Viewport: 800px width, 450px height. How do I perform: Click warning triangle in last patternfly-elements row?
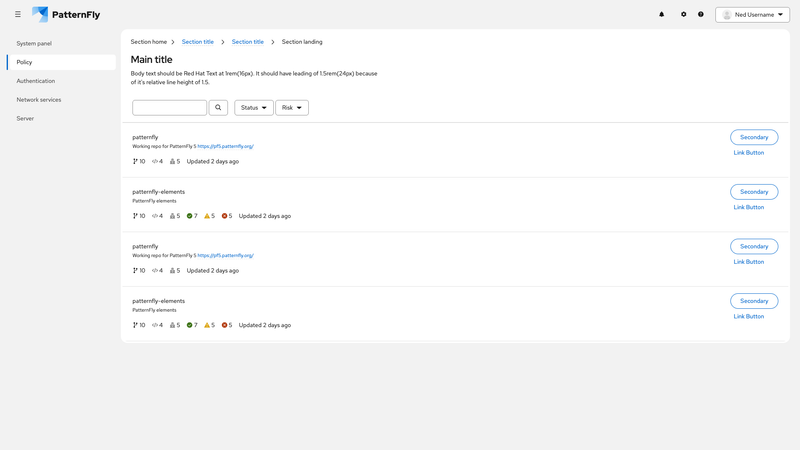[x=207, y=325]
